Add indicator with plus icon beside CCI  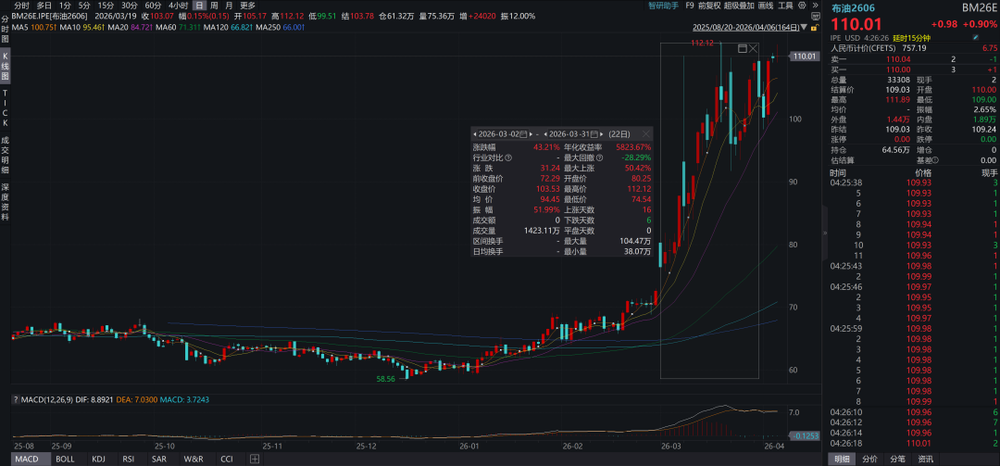[255, 459]
